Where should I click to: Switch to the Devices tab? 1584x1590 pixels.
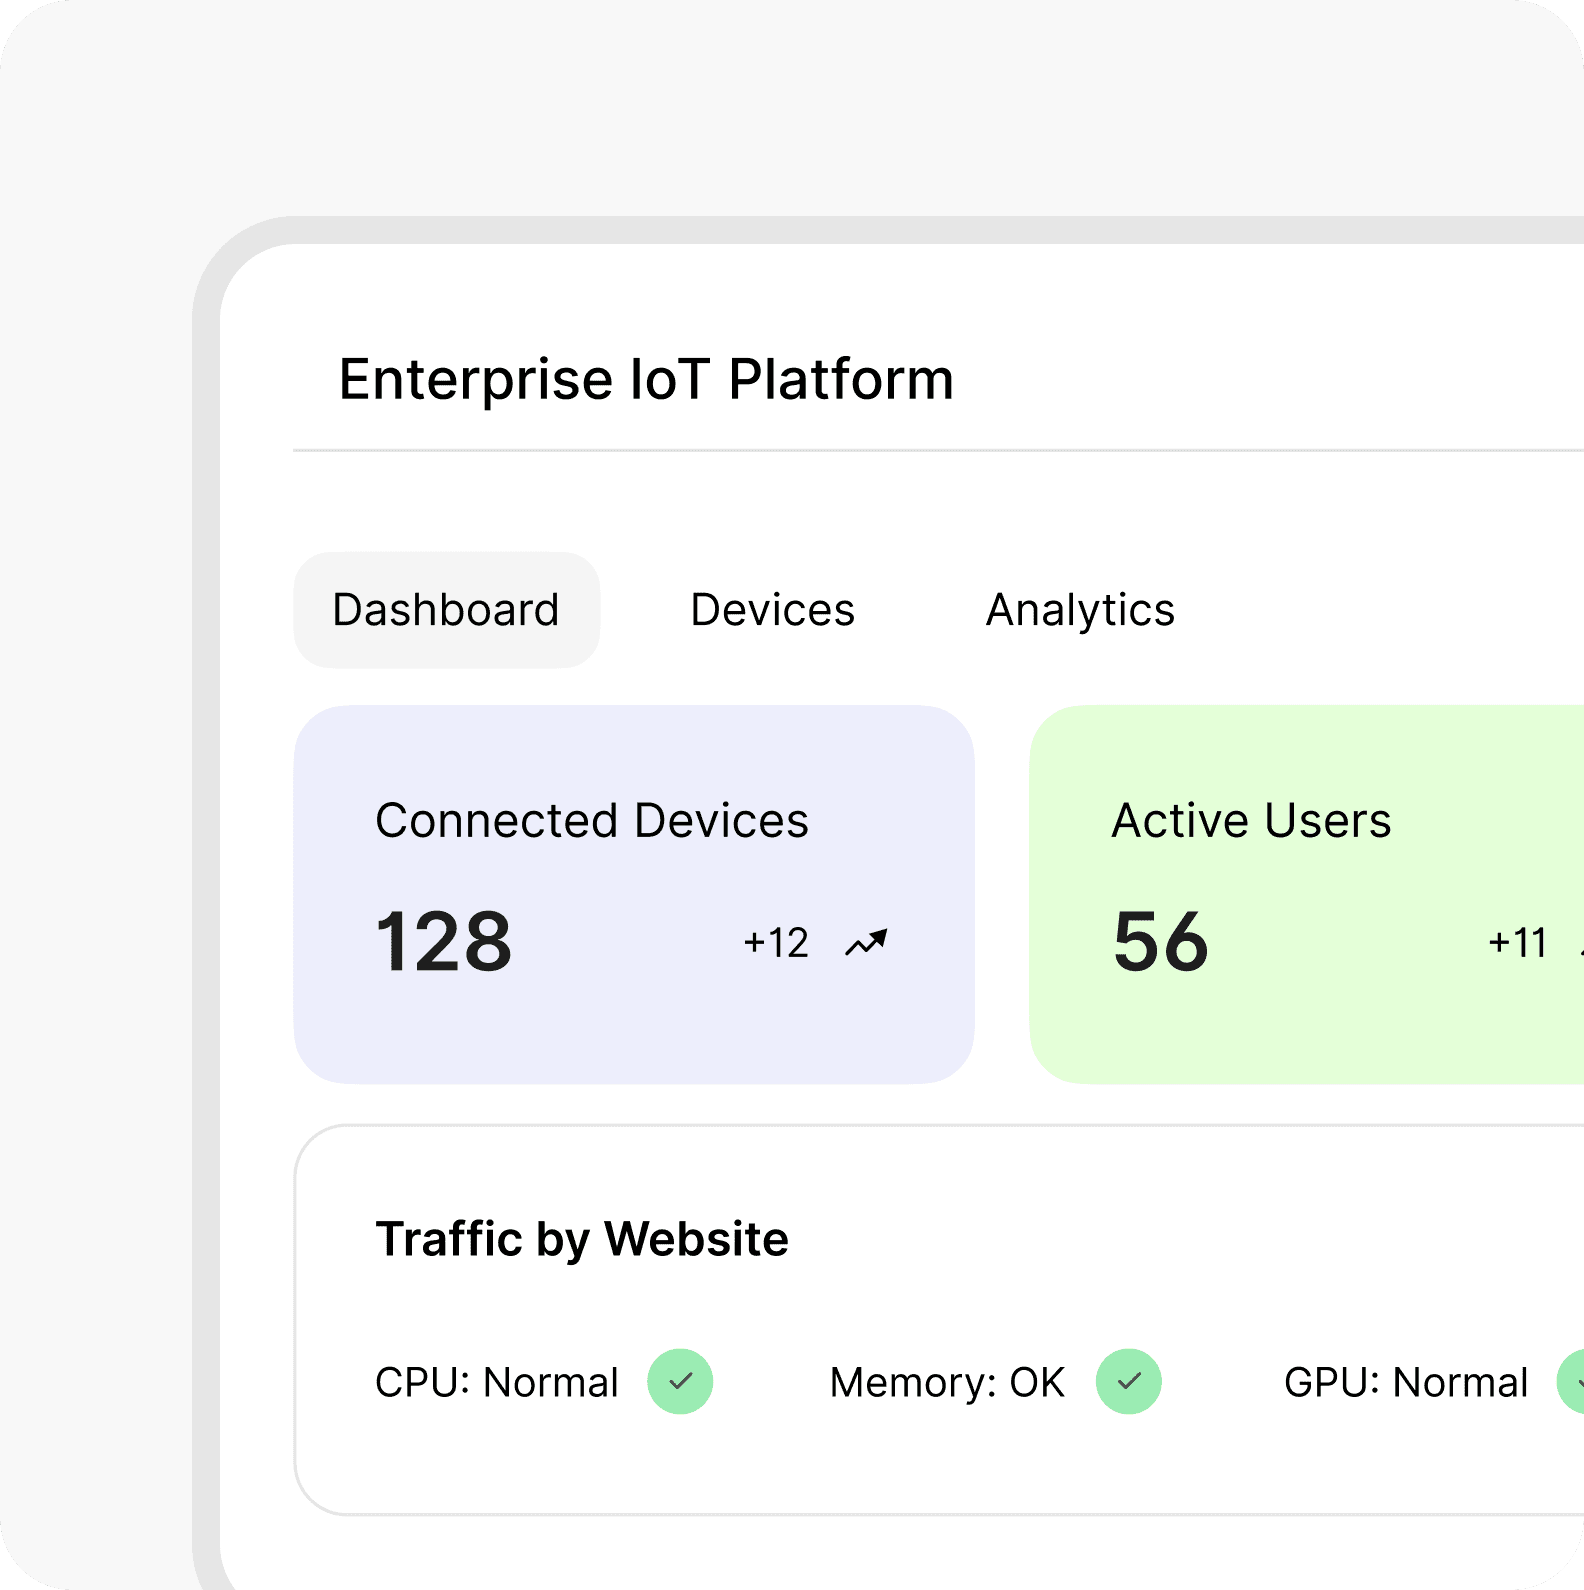[772, 610]
